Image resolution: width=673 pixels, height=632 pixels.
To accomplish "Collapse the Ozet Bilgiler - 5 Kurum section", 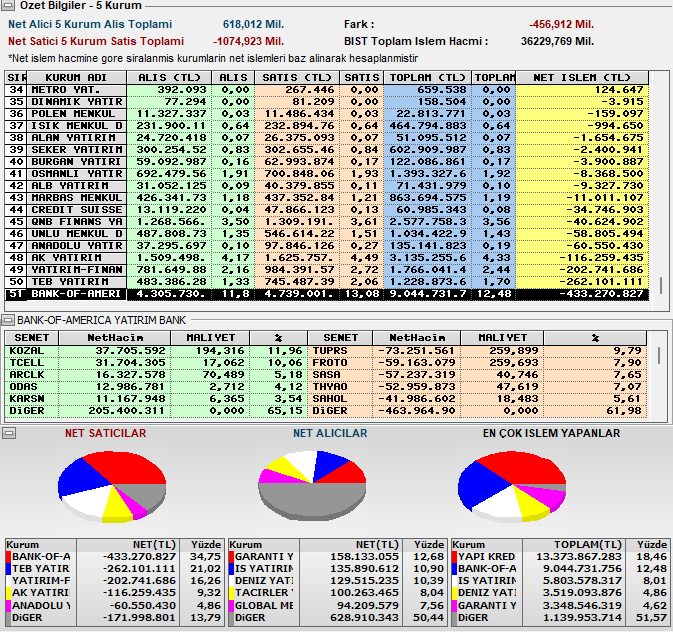I will click(8, 5).
